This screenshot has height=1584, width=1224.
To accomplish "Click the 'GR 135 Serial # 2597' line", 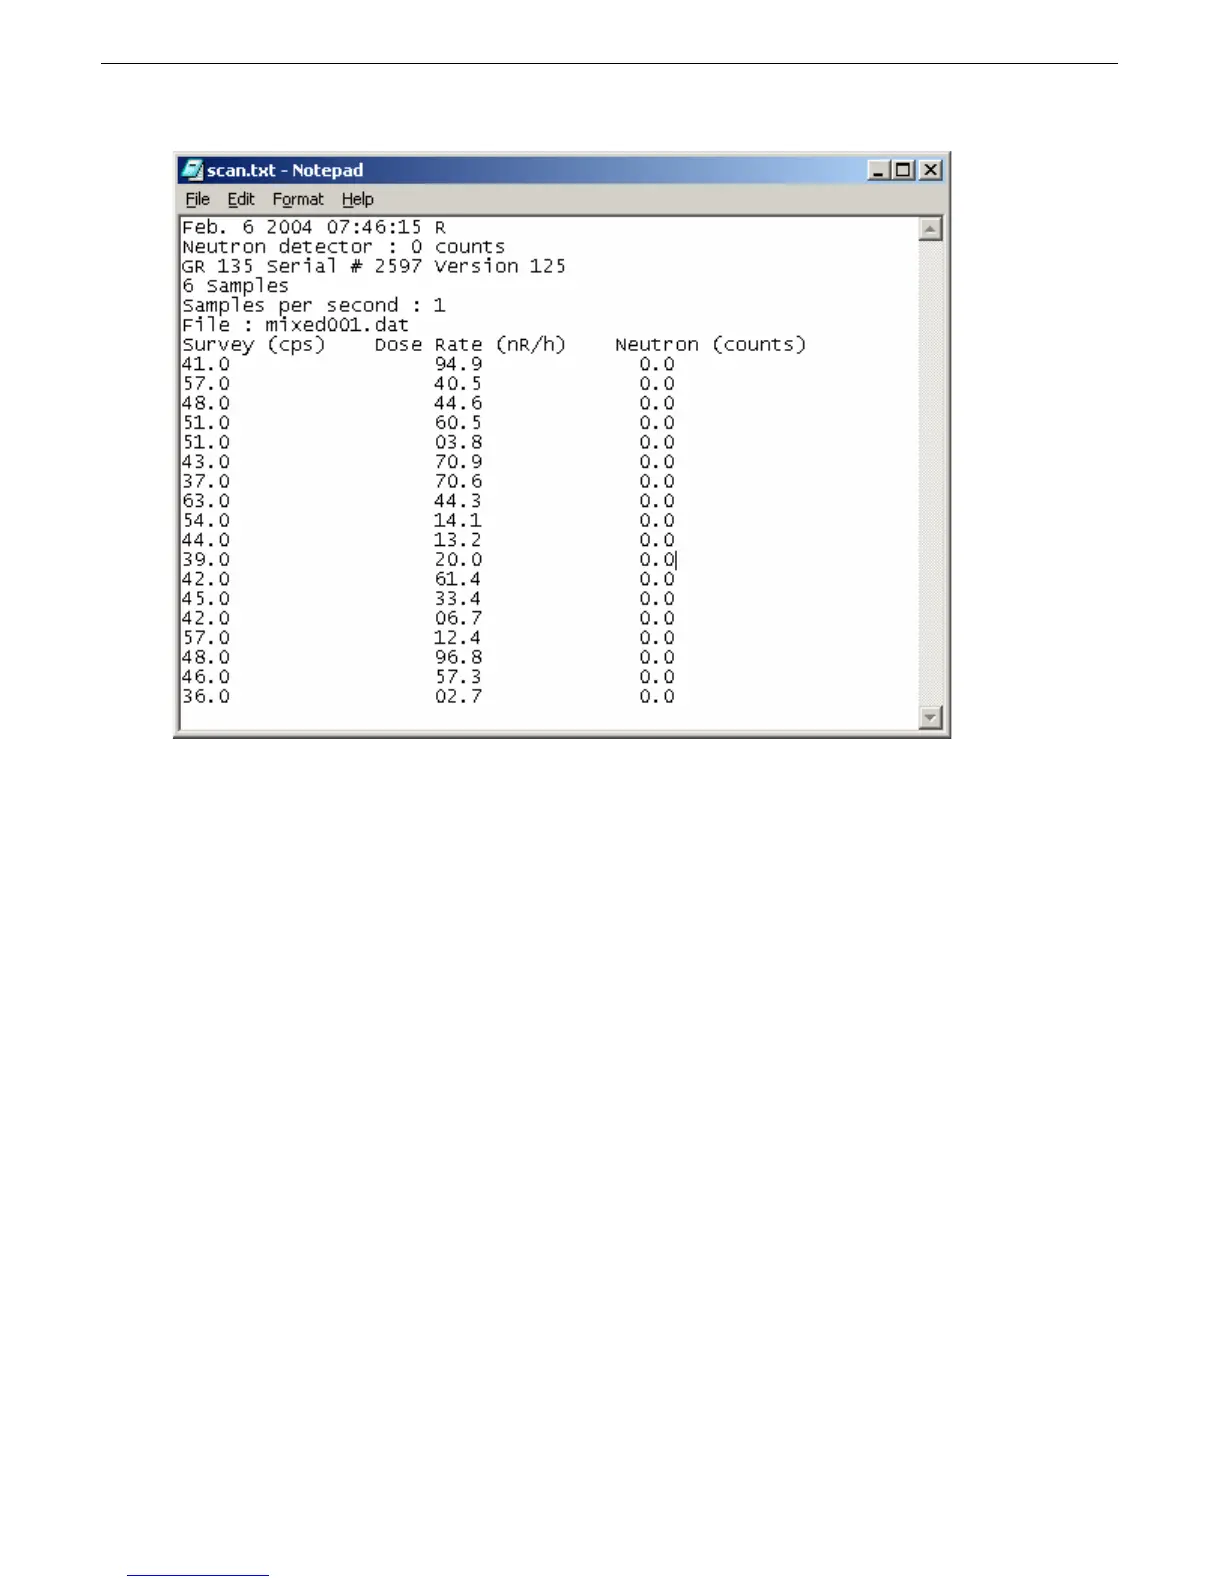I will click(x=373, y=266).
